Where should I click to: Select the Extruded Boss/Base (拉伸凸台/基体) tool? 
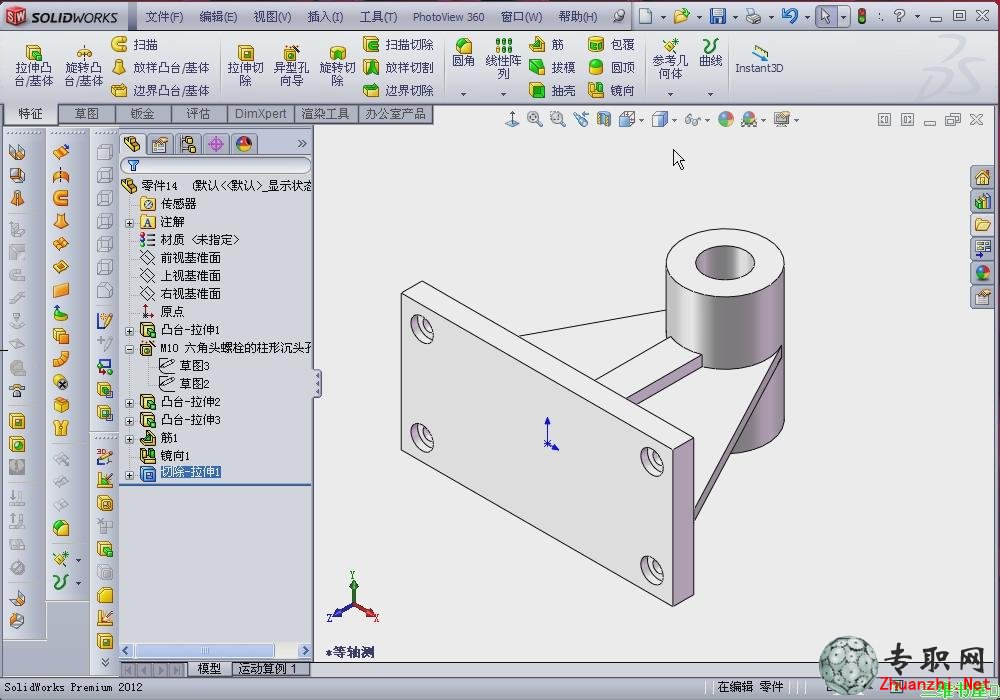(x=33, y=65)
